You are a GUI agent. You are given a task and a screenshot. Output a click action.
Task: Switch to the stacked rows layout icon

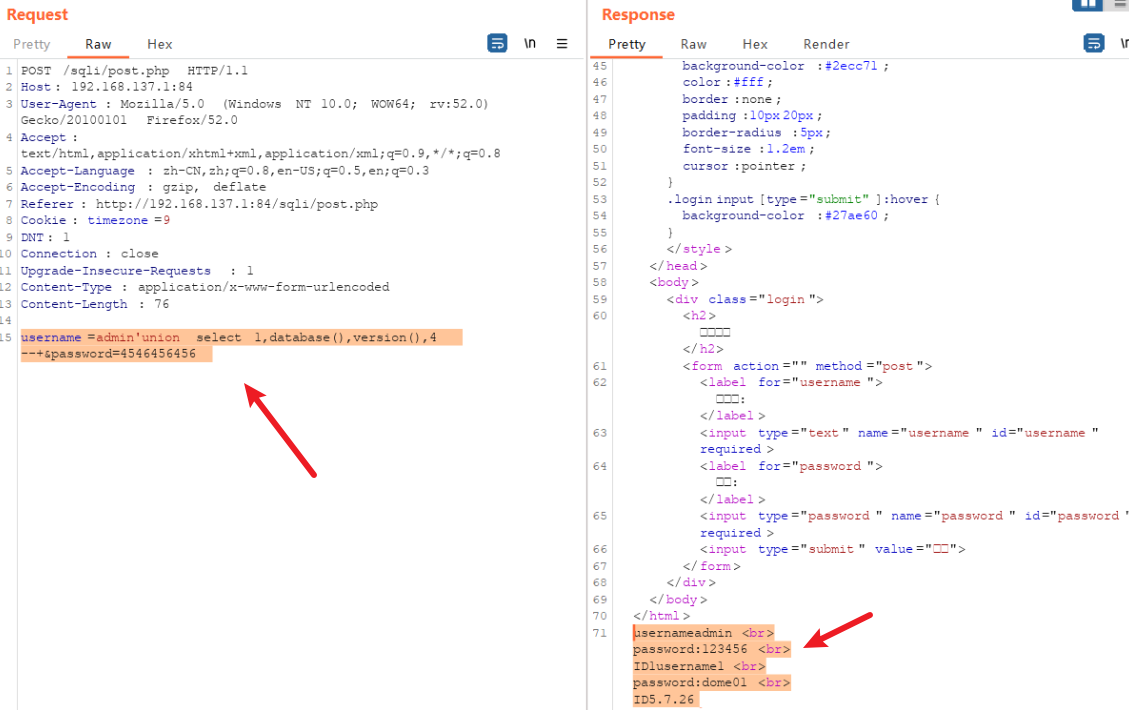pyautogui.click(x=1118, y=4)
